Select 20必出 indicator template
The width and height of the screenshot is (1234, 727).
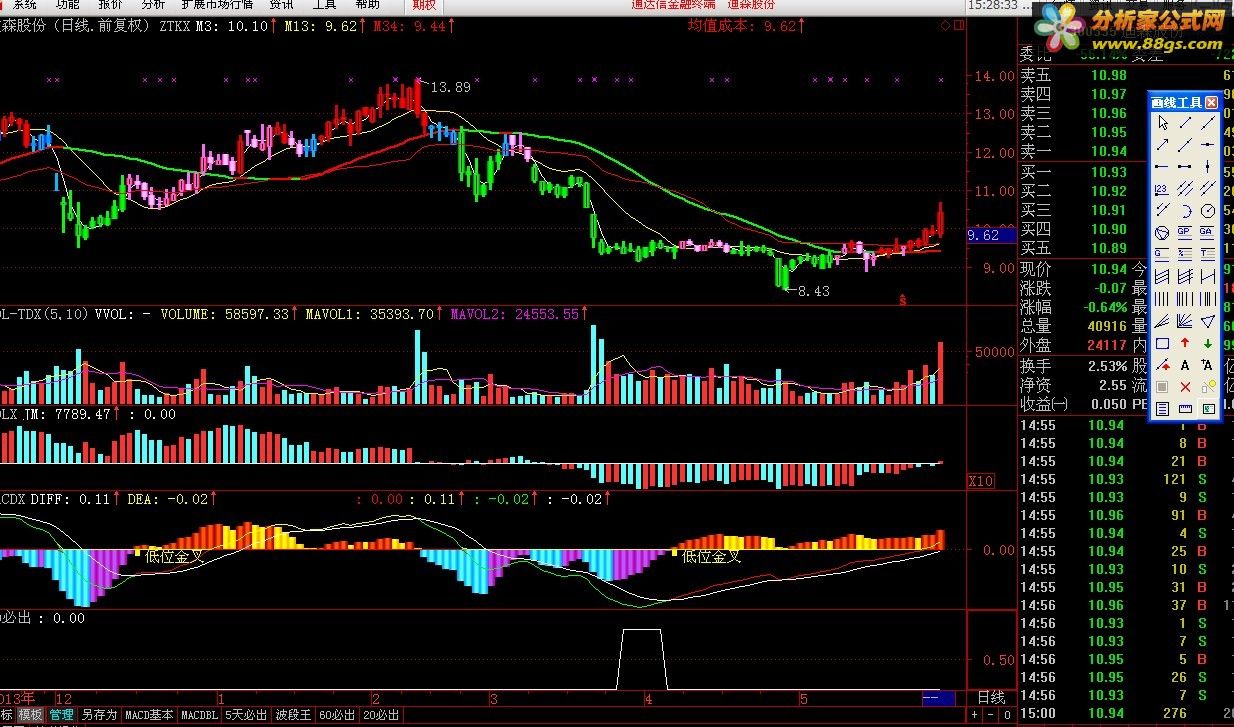click(x=381, y=715)
